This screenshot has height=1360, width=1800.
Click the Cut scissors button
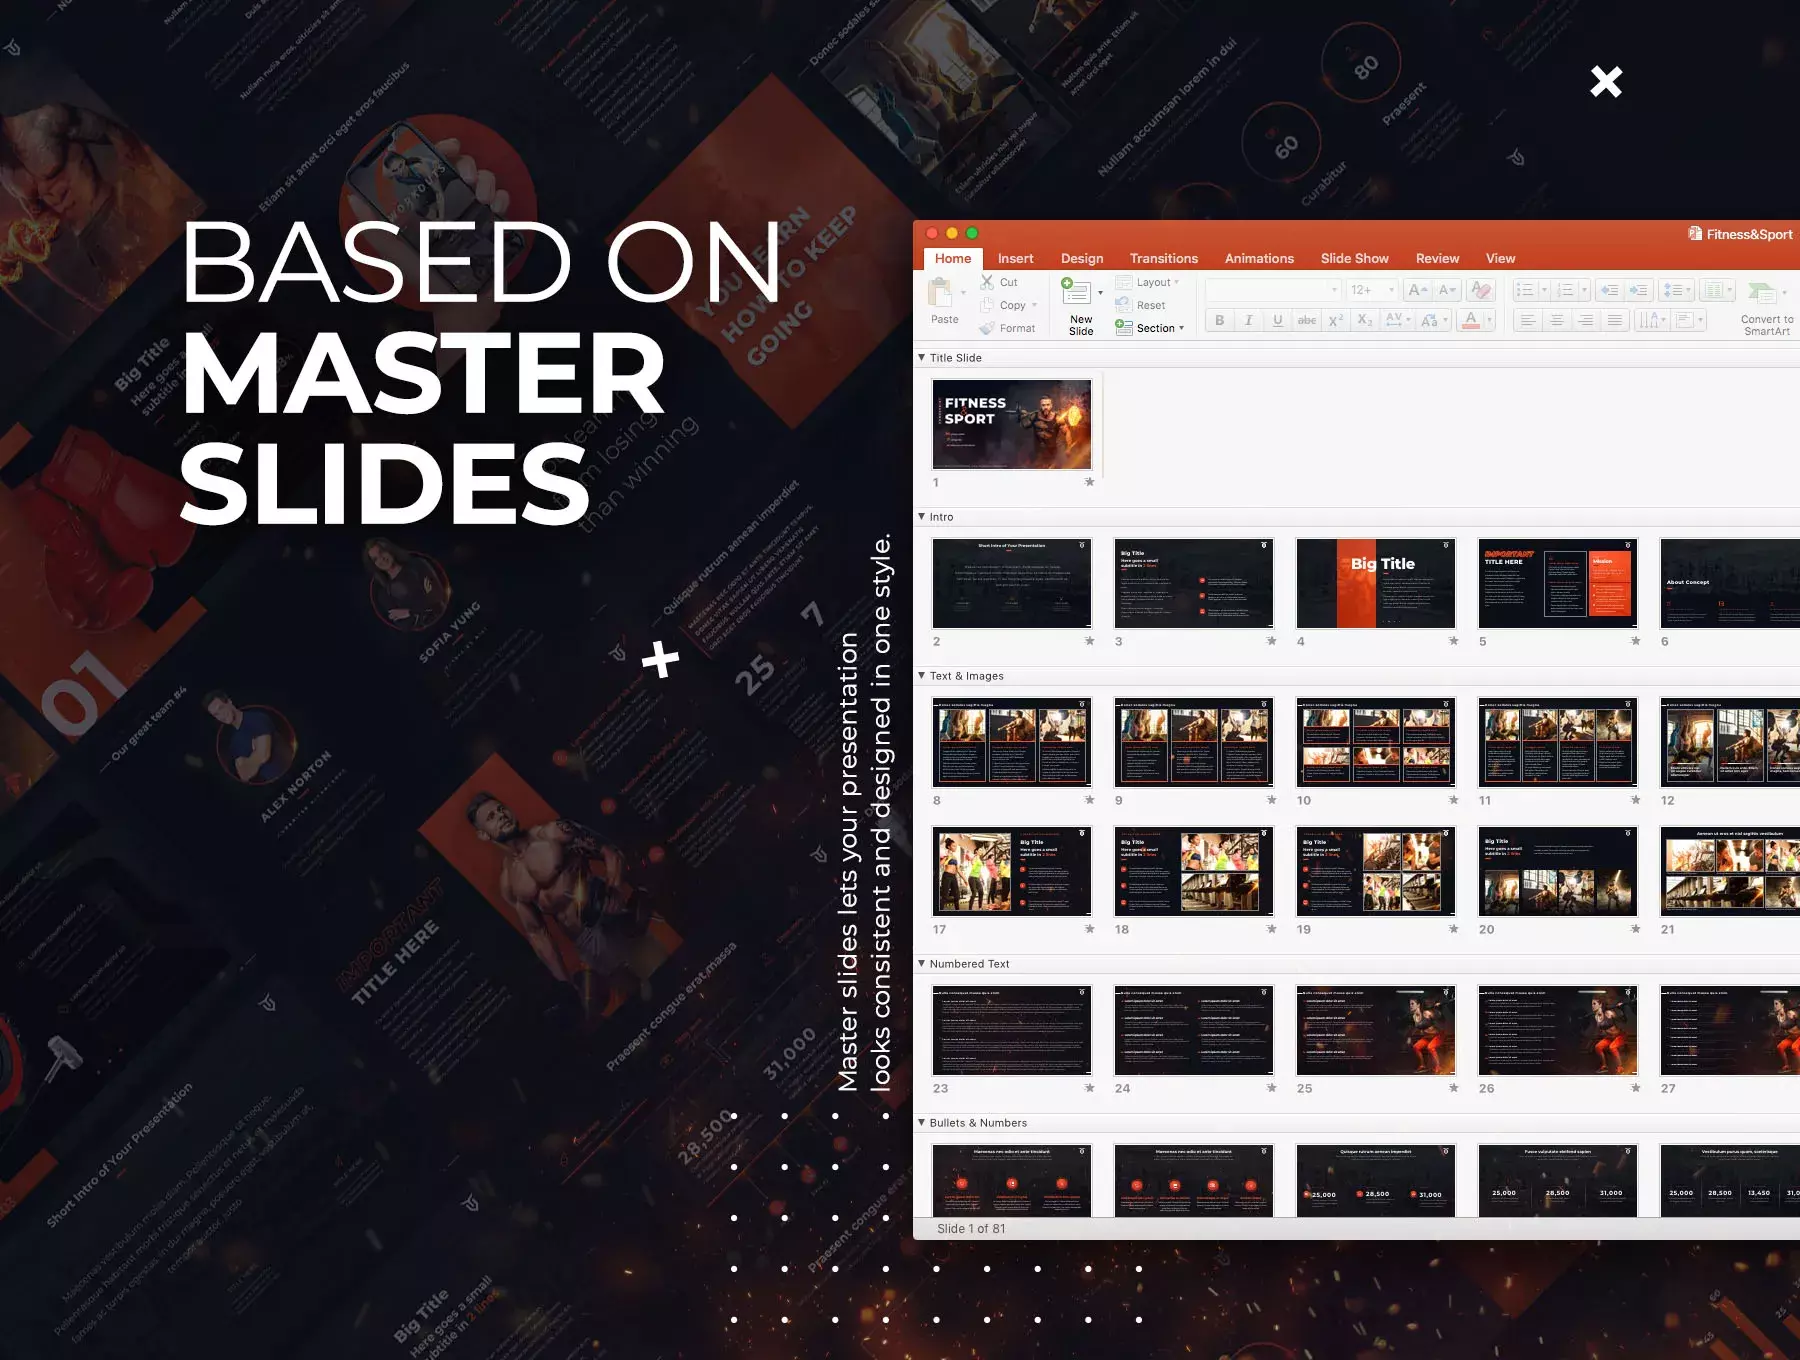click(x=999, y=282)
